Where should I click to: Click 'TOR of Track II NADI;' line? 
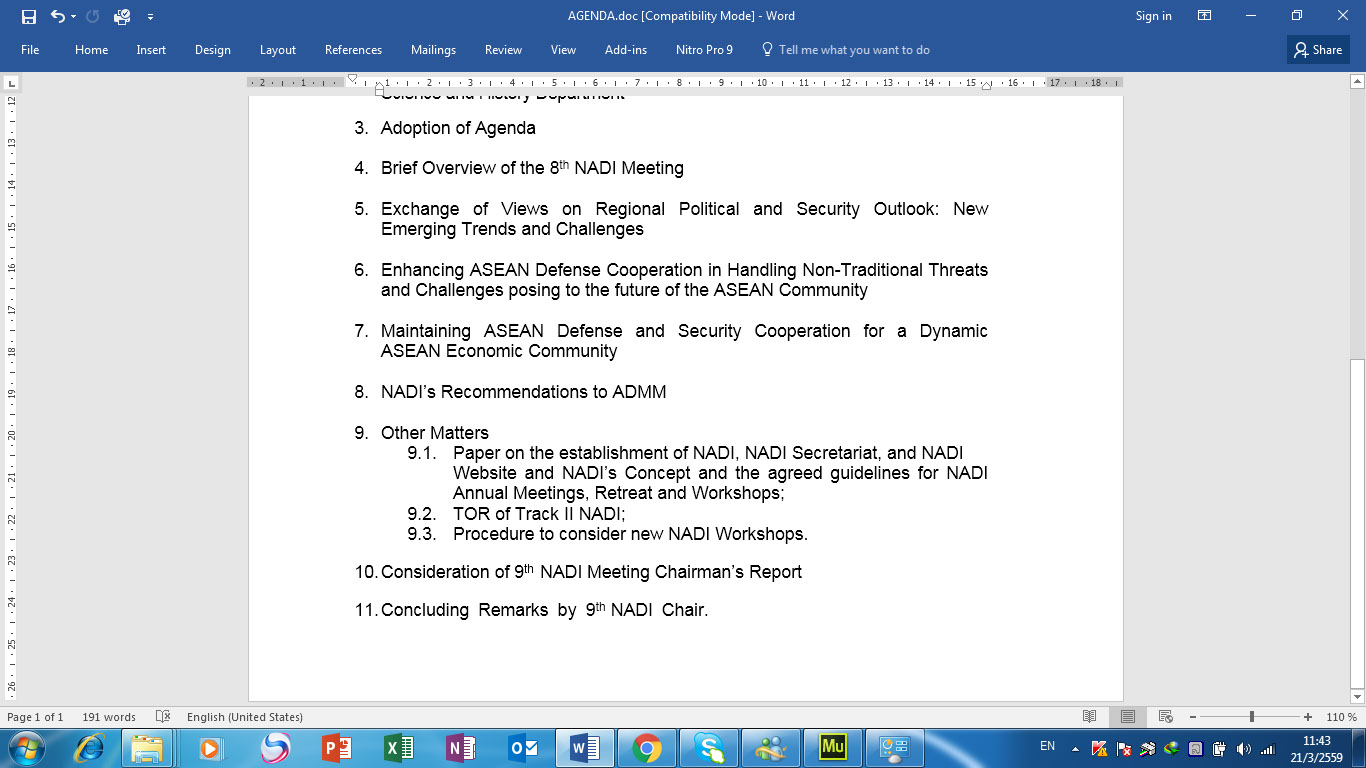tap(539, 514)
